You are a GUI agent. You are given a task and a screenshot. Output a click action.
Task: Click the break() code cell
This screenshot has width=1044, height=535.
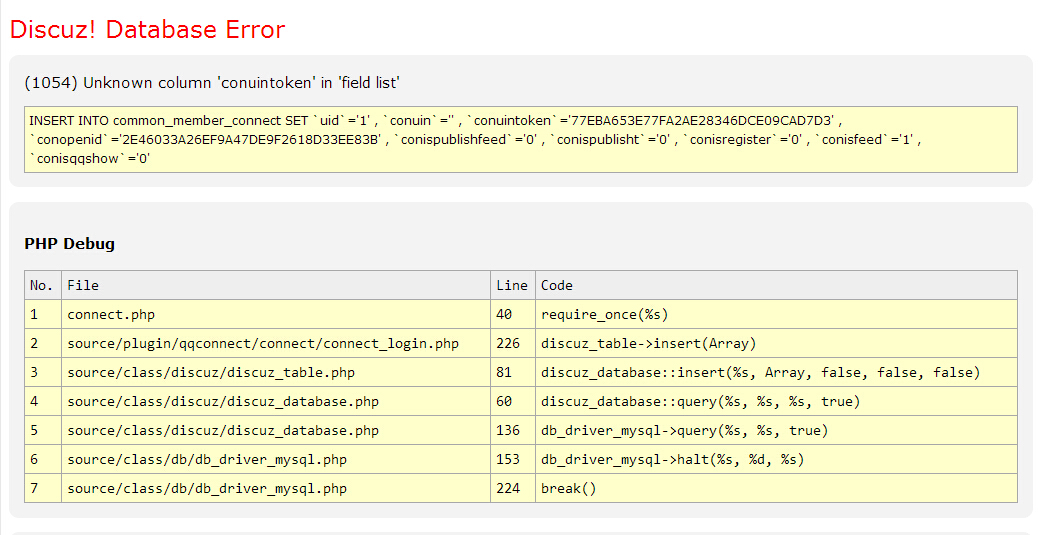click(568, 488)
